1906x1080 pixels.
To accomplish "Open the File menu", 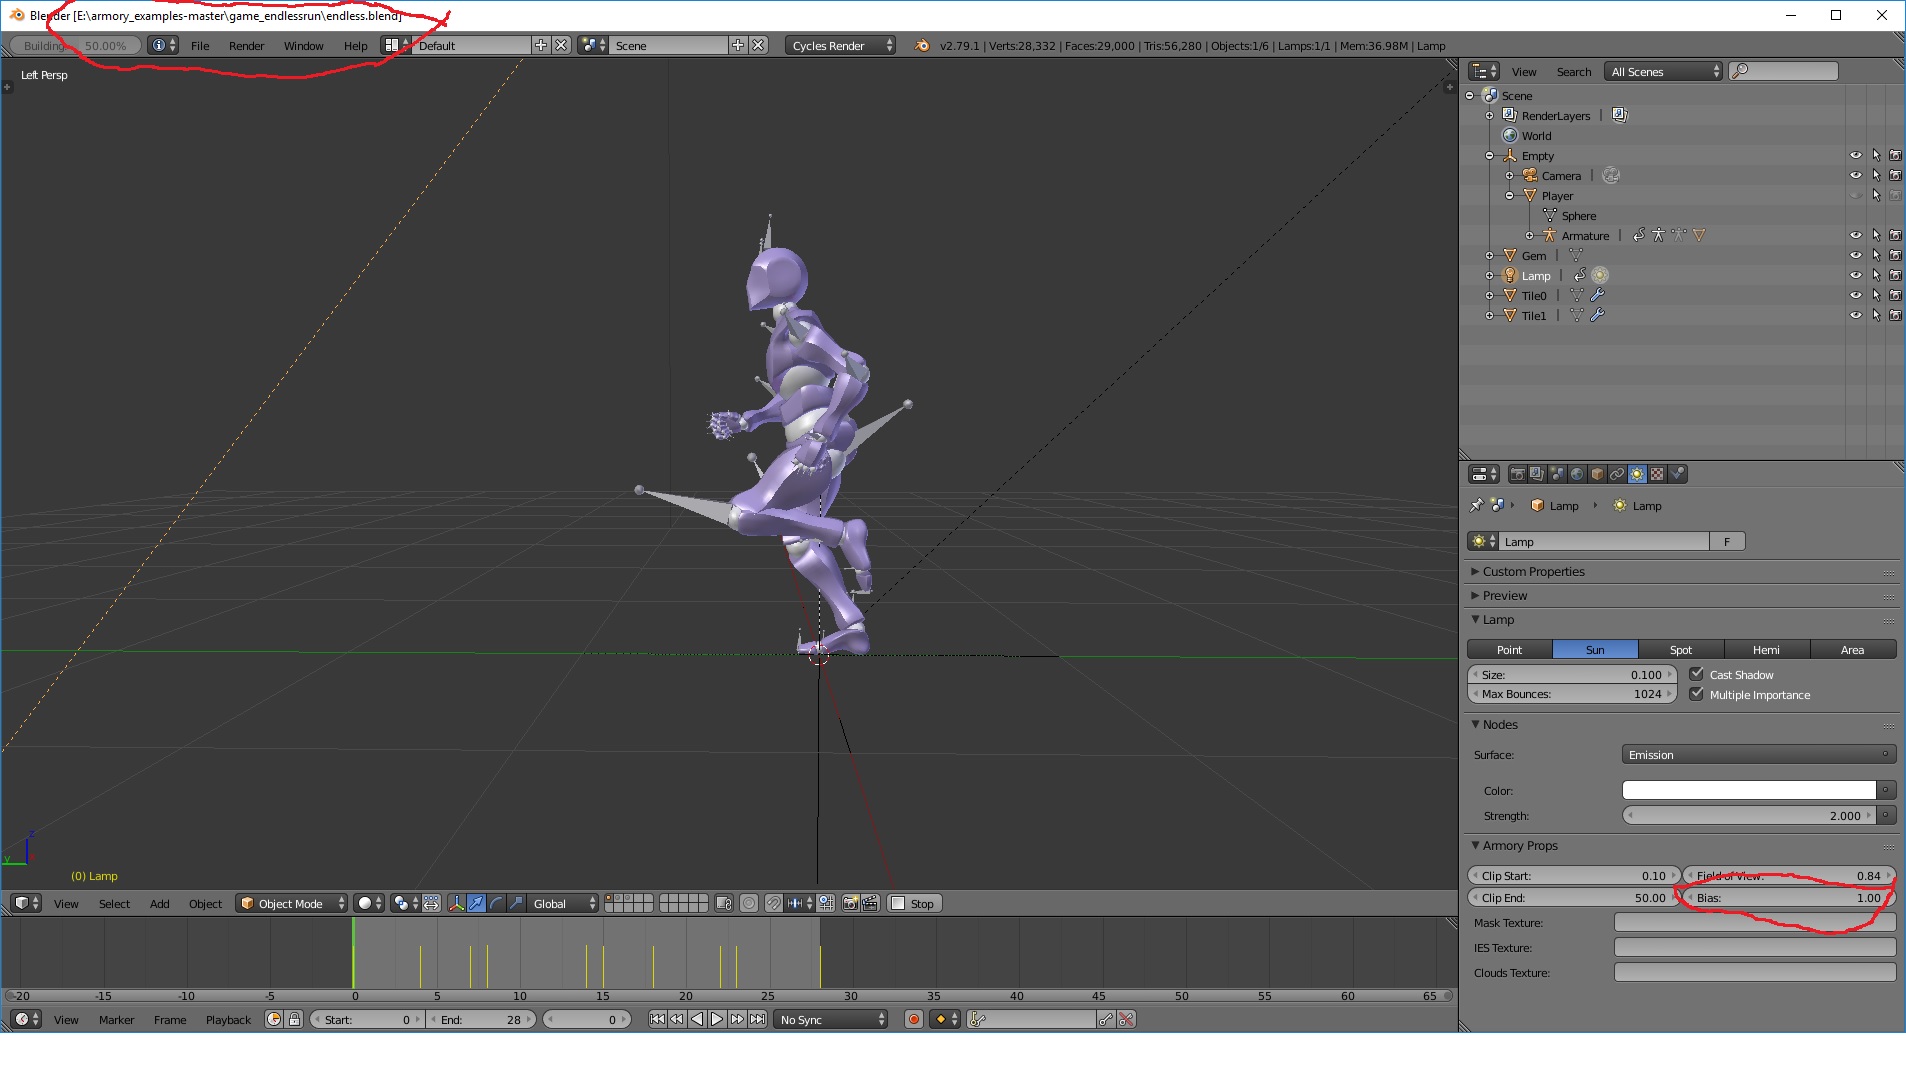I will [200, 45].
